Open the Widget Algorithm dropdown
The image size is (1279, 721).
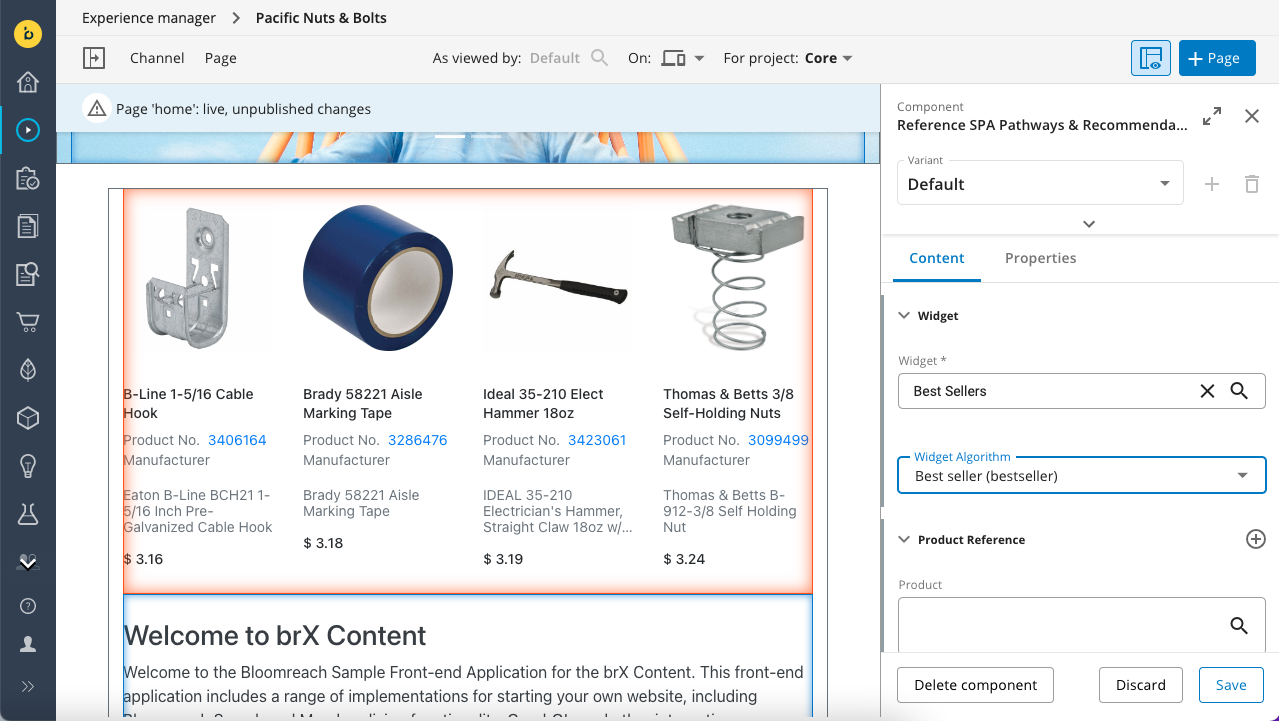pyautogui.click(x=1082, y=476)
